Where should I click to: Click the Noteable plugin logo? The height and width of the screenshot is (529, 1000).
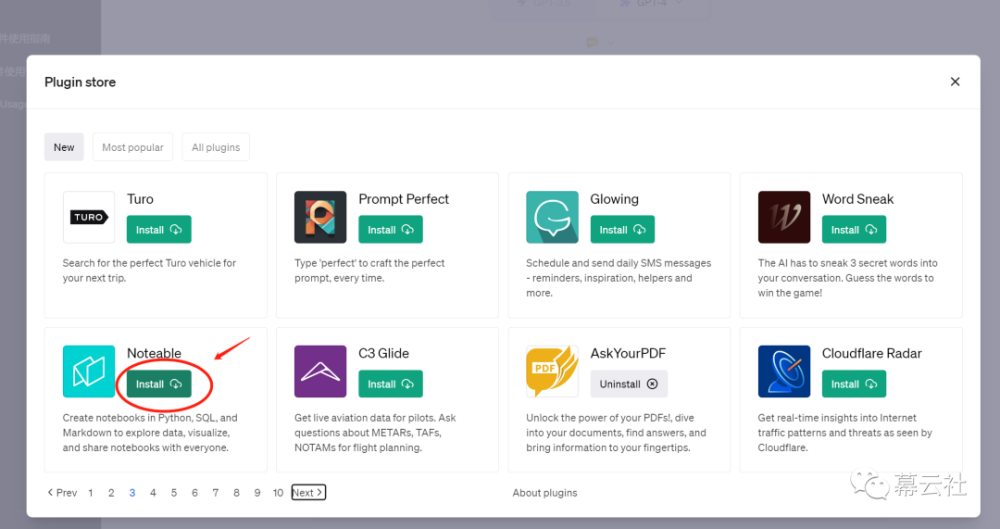point(89,371)
